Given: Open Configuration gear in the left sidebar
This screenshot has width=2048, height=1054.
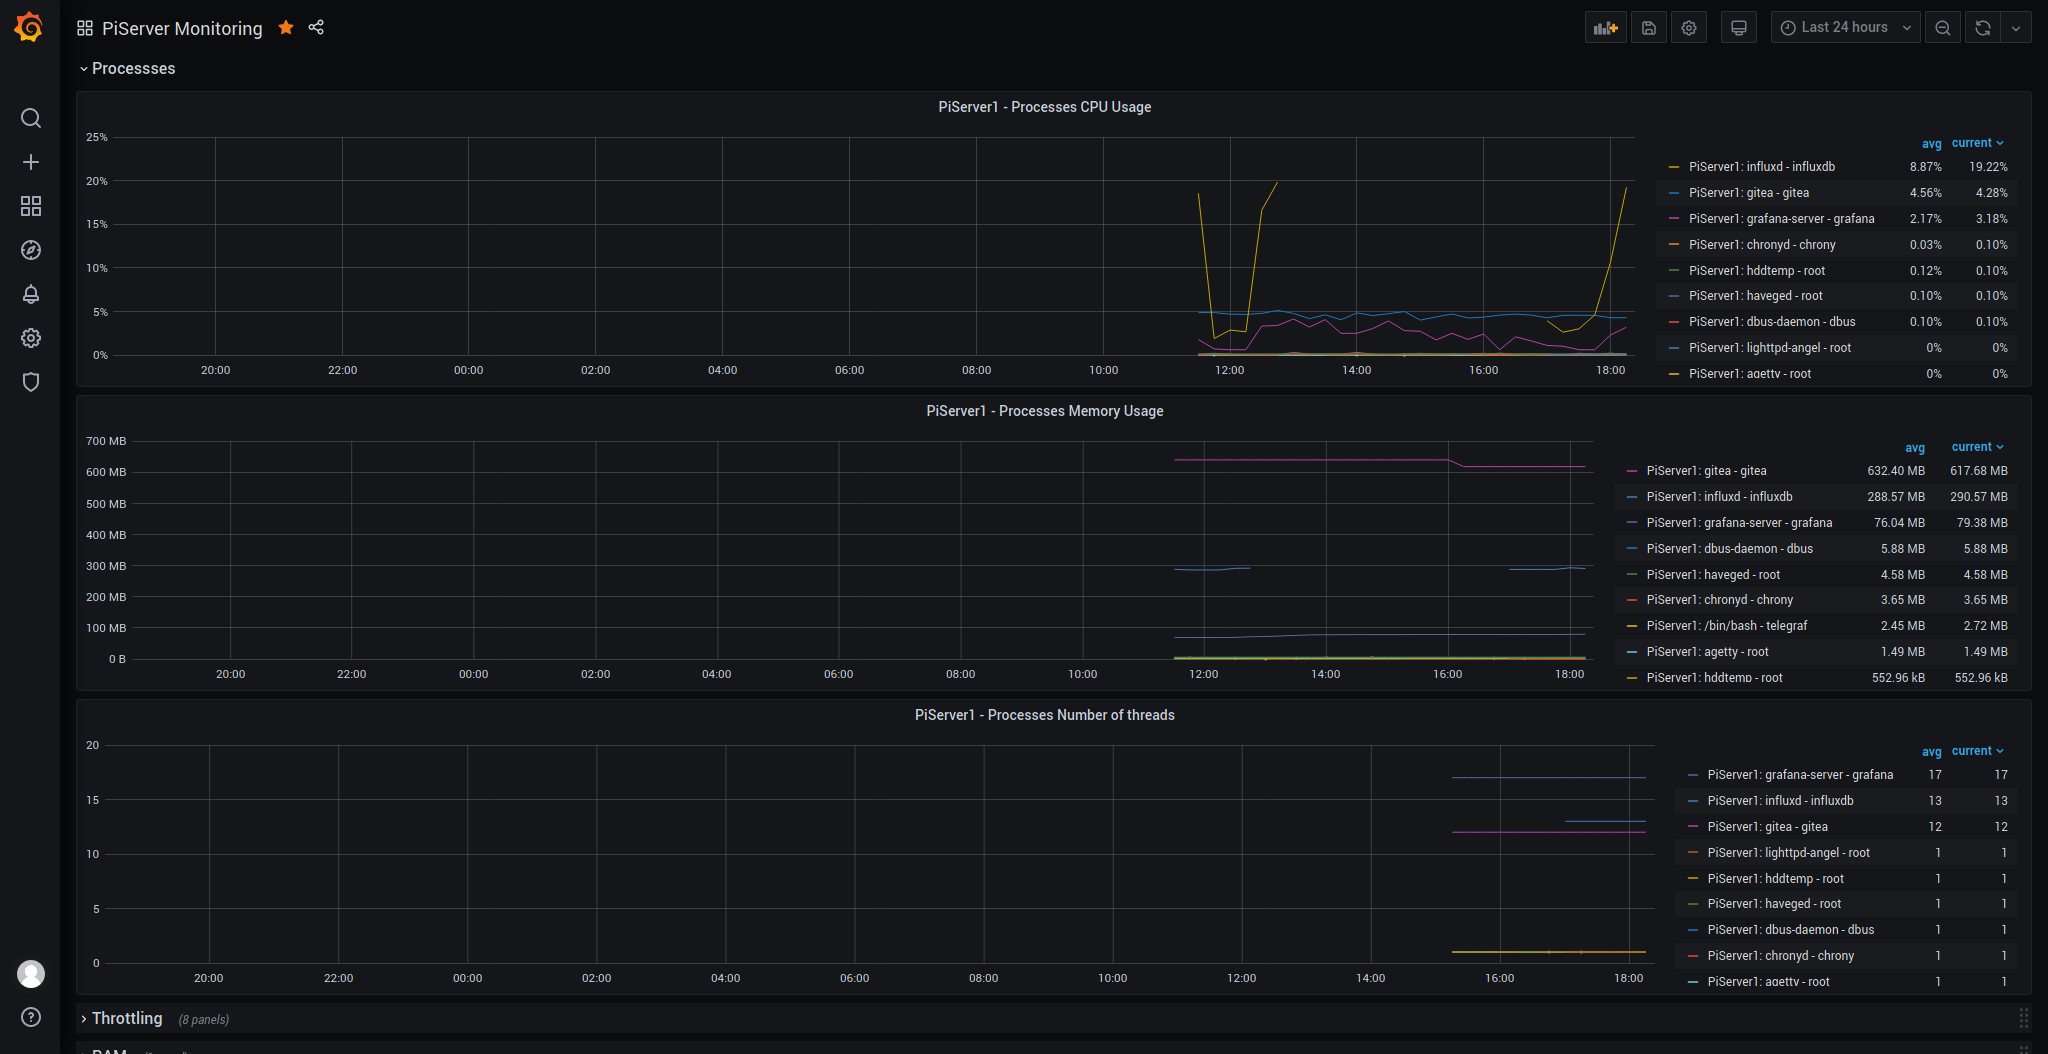Looking at the screenshot, I should [31, 338].
